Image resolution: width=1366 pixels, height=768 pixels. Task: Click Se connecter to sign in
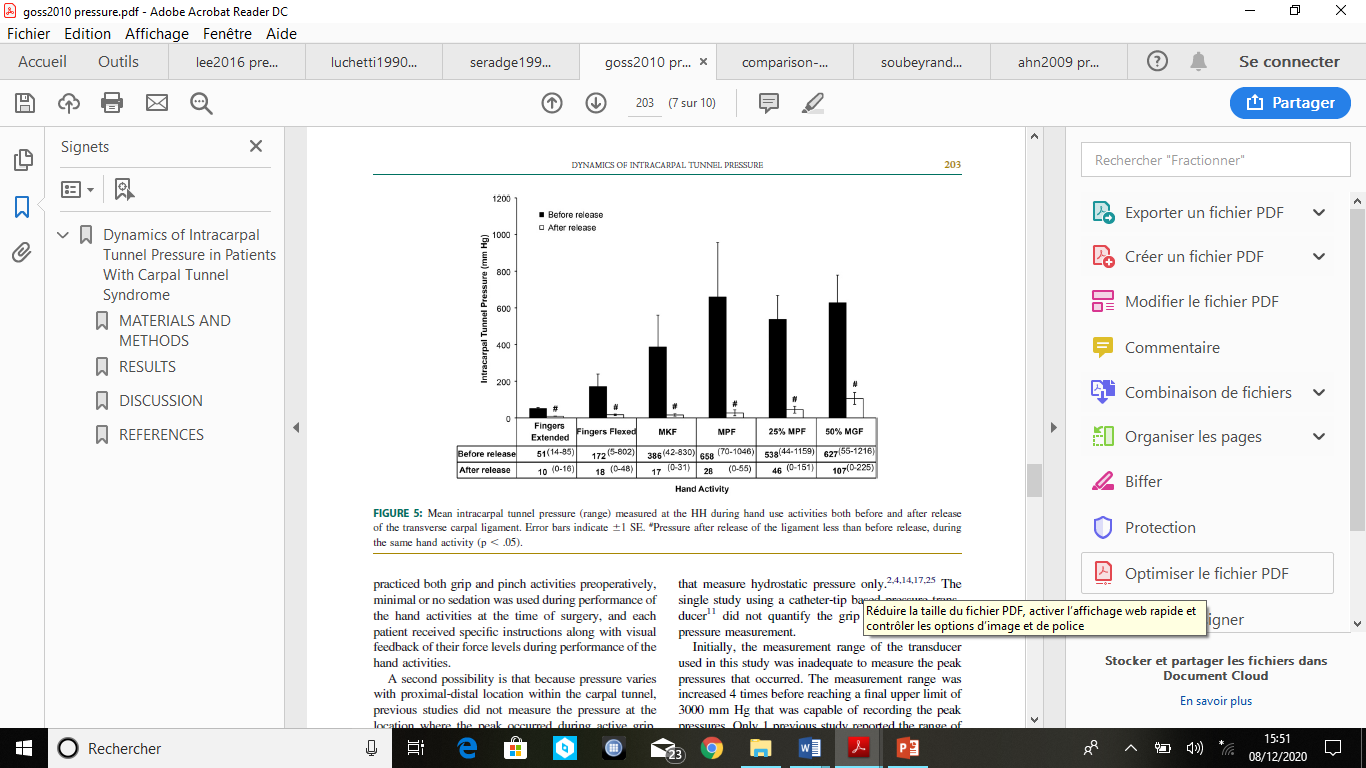[1289, 62]
